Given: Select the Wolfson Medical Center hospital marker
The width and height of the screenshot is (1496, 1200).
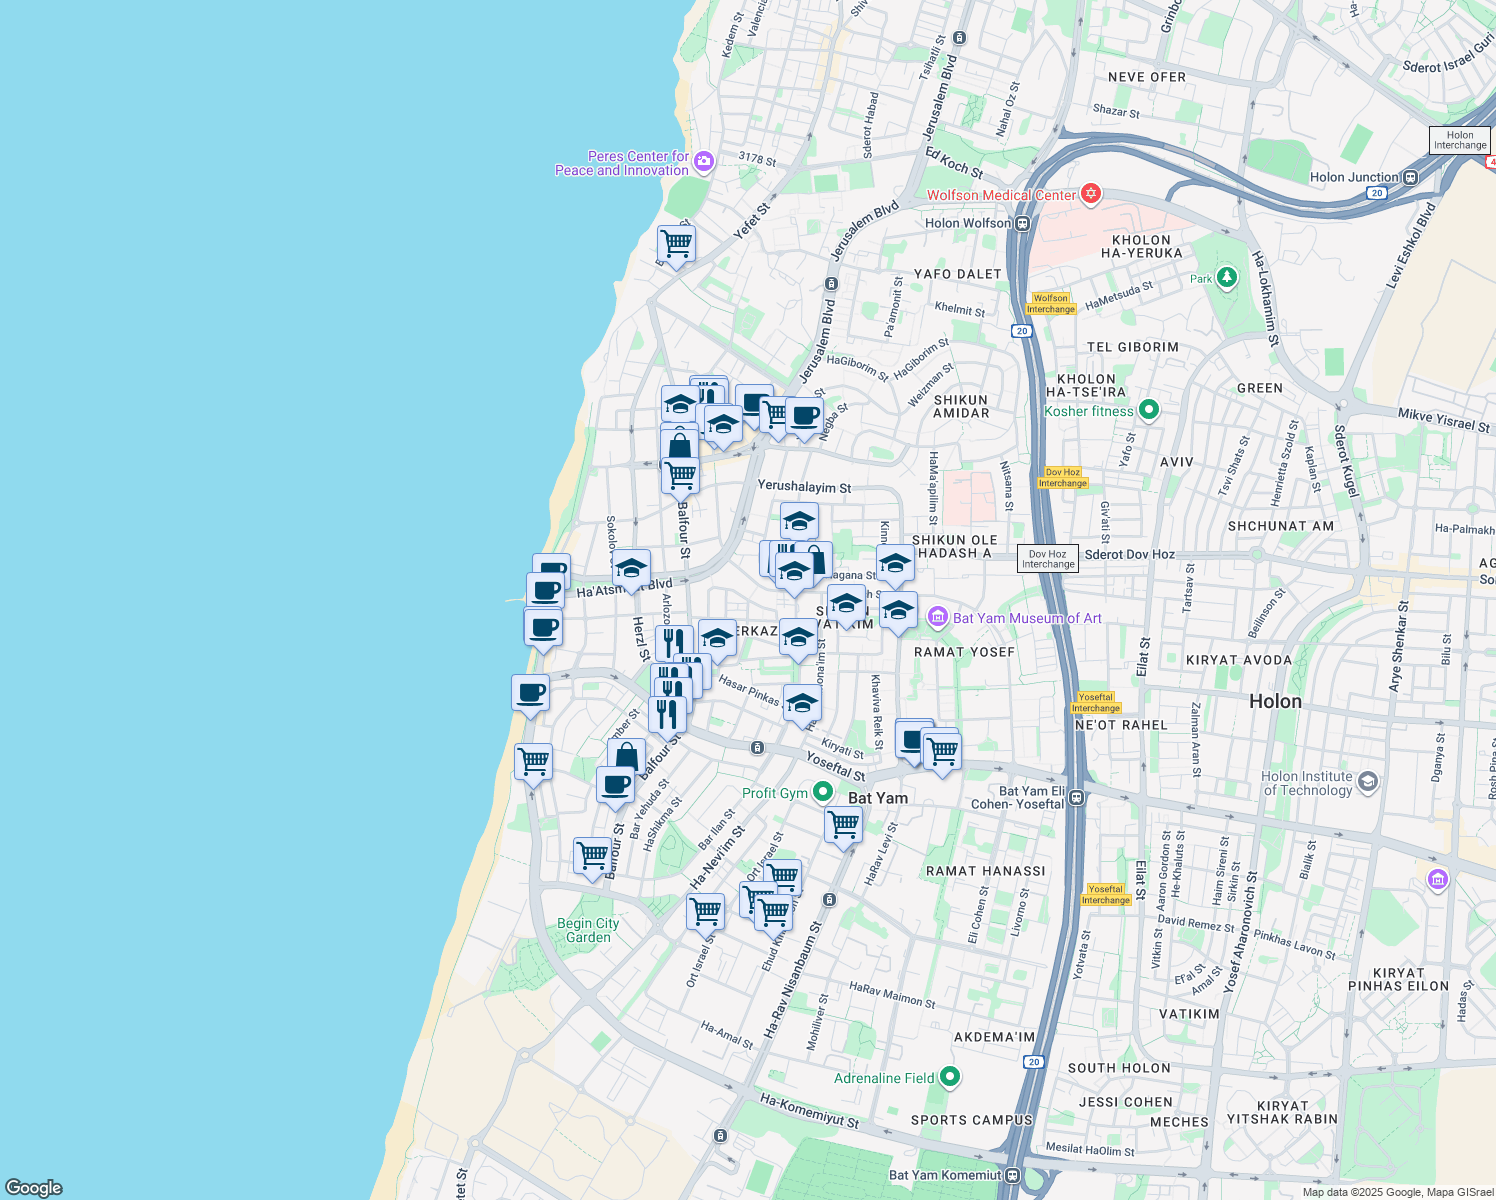Looking at the screenshot, I should [x=1091, y=194].
